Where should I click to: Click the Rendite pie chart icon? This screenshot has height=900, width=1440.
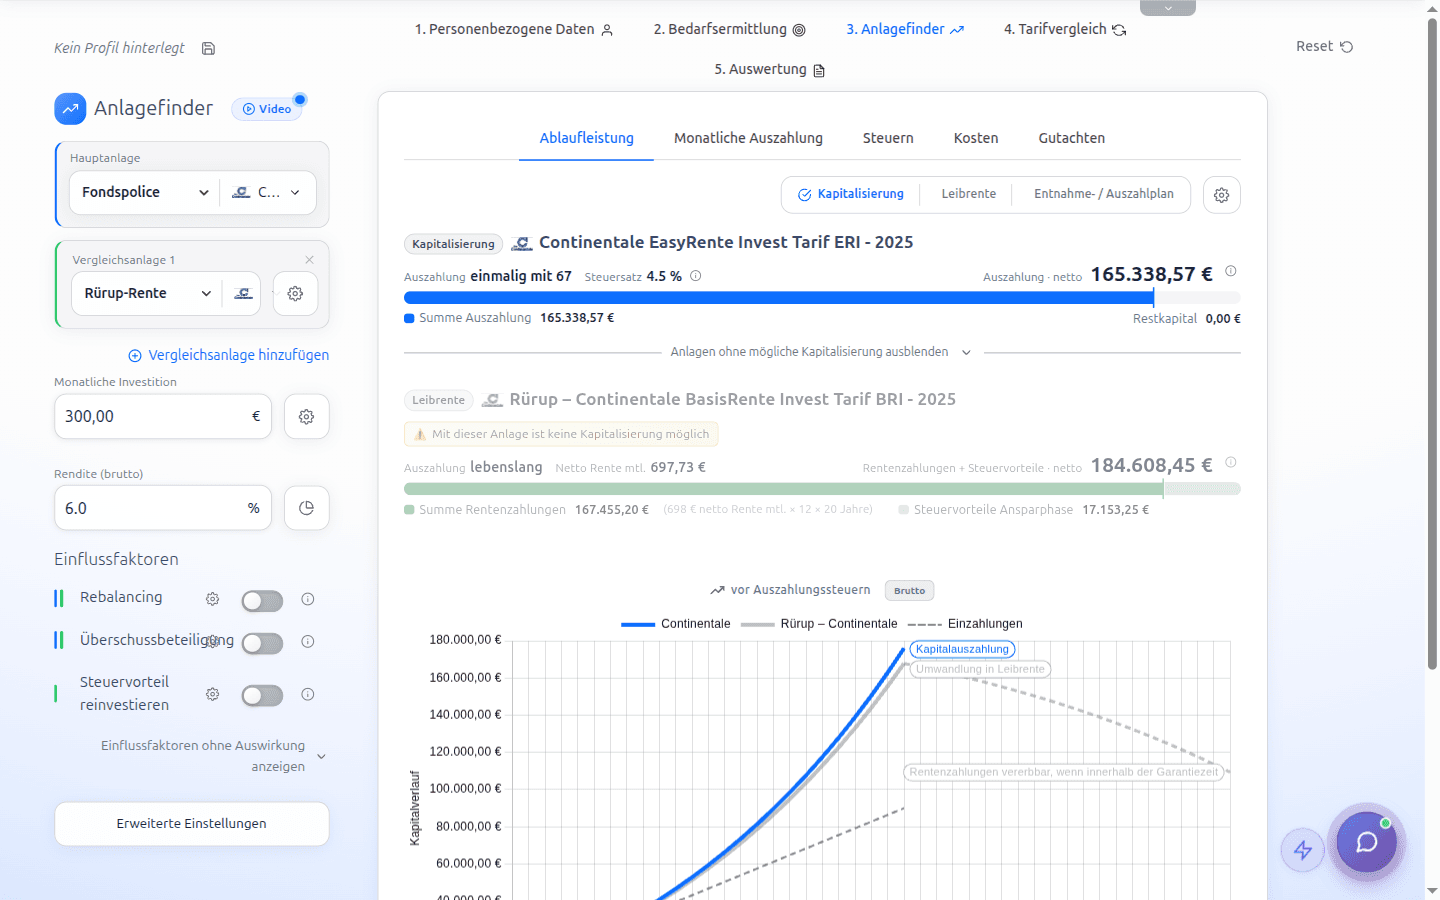307,508
